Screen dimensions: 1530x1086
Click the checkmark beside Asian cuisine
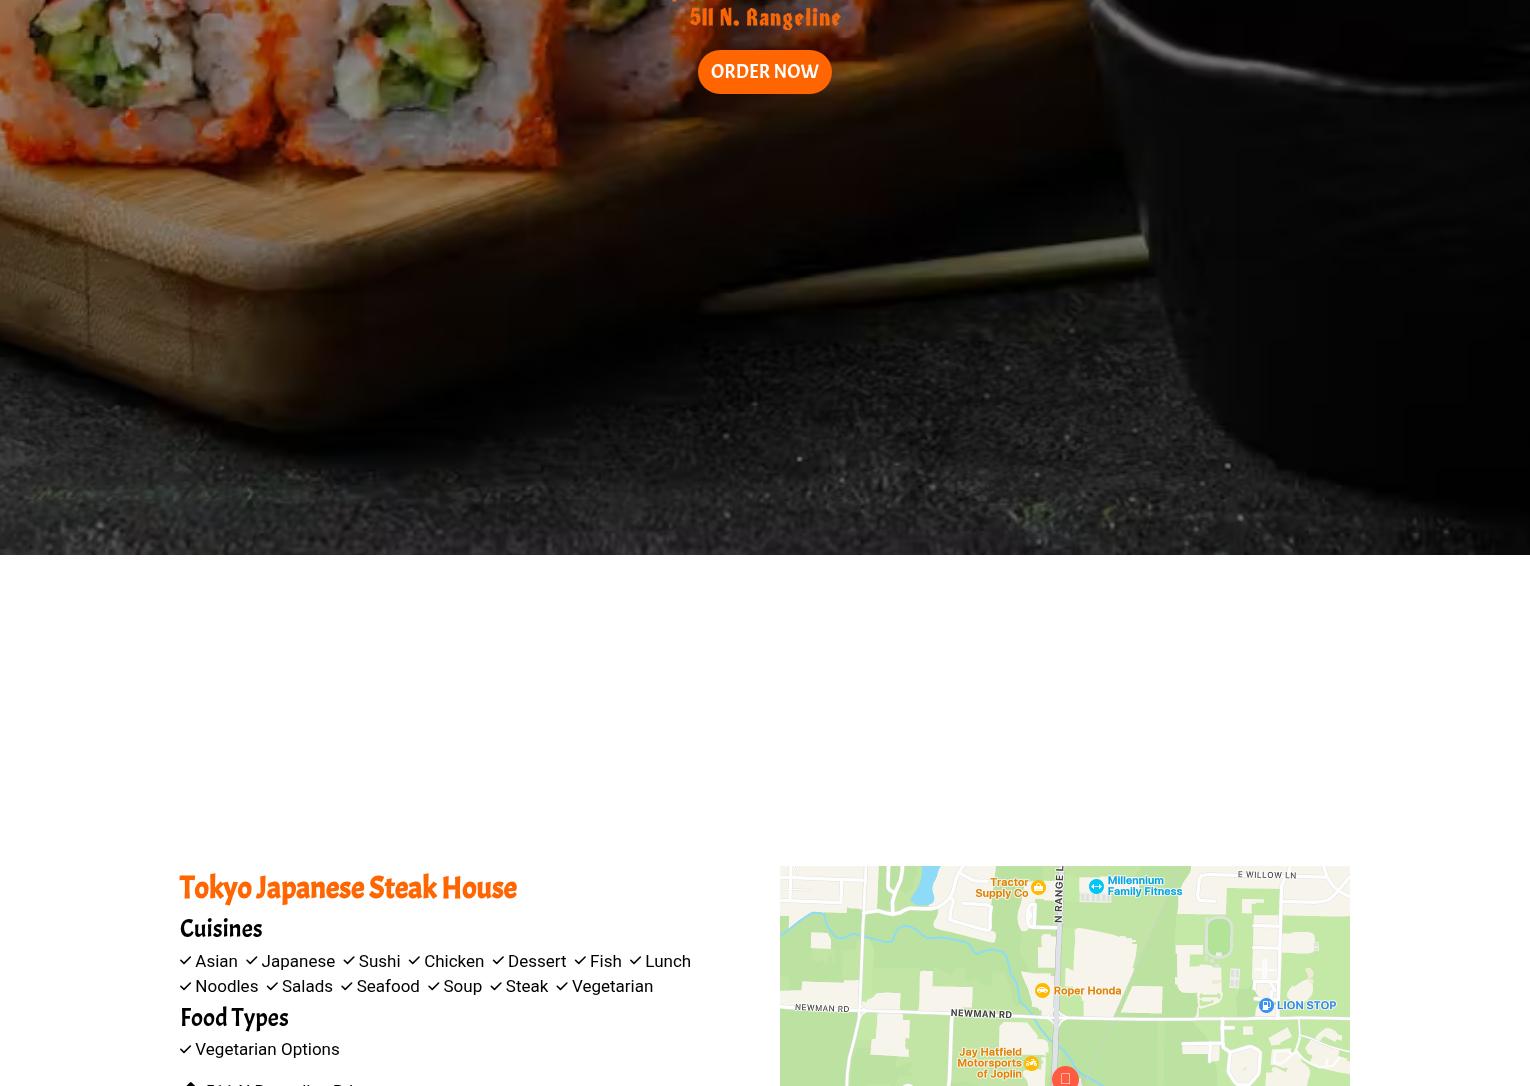click(185, 961)
